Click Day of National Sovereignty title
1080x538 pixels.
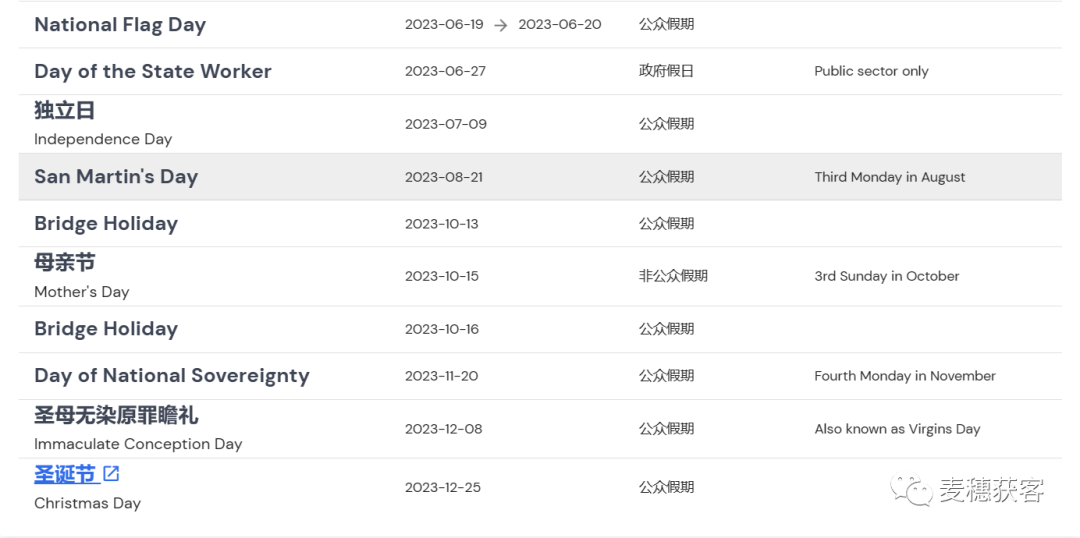172,375
